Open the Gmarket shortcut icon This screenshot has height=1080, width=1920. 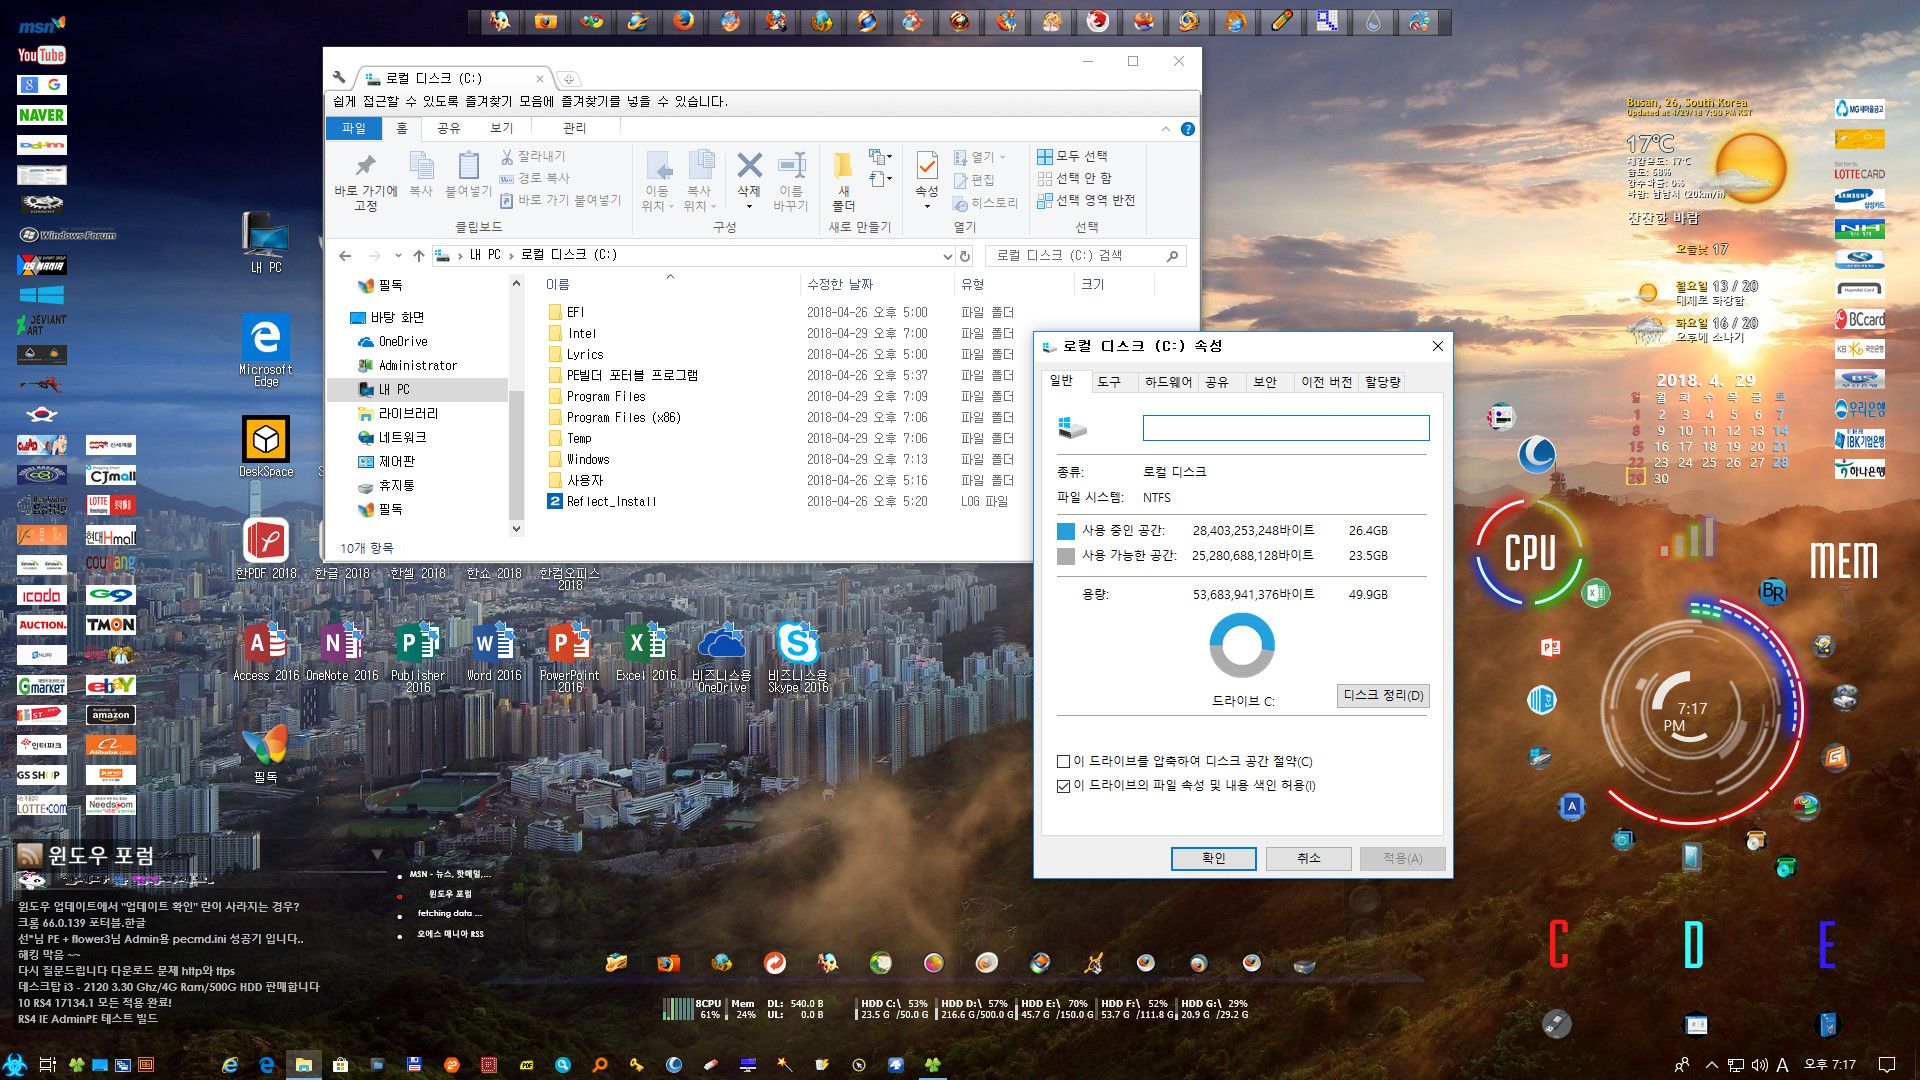41,685
